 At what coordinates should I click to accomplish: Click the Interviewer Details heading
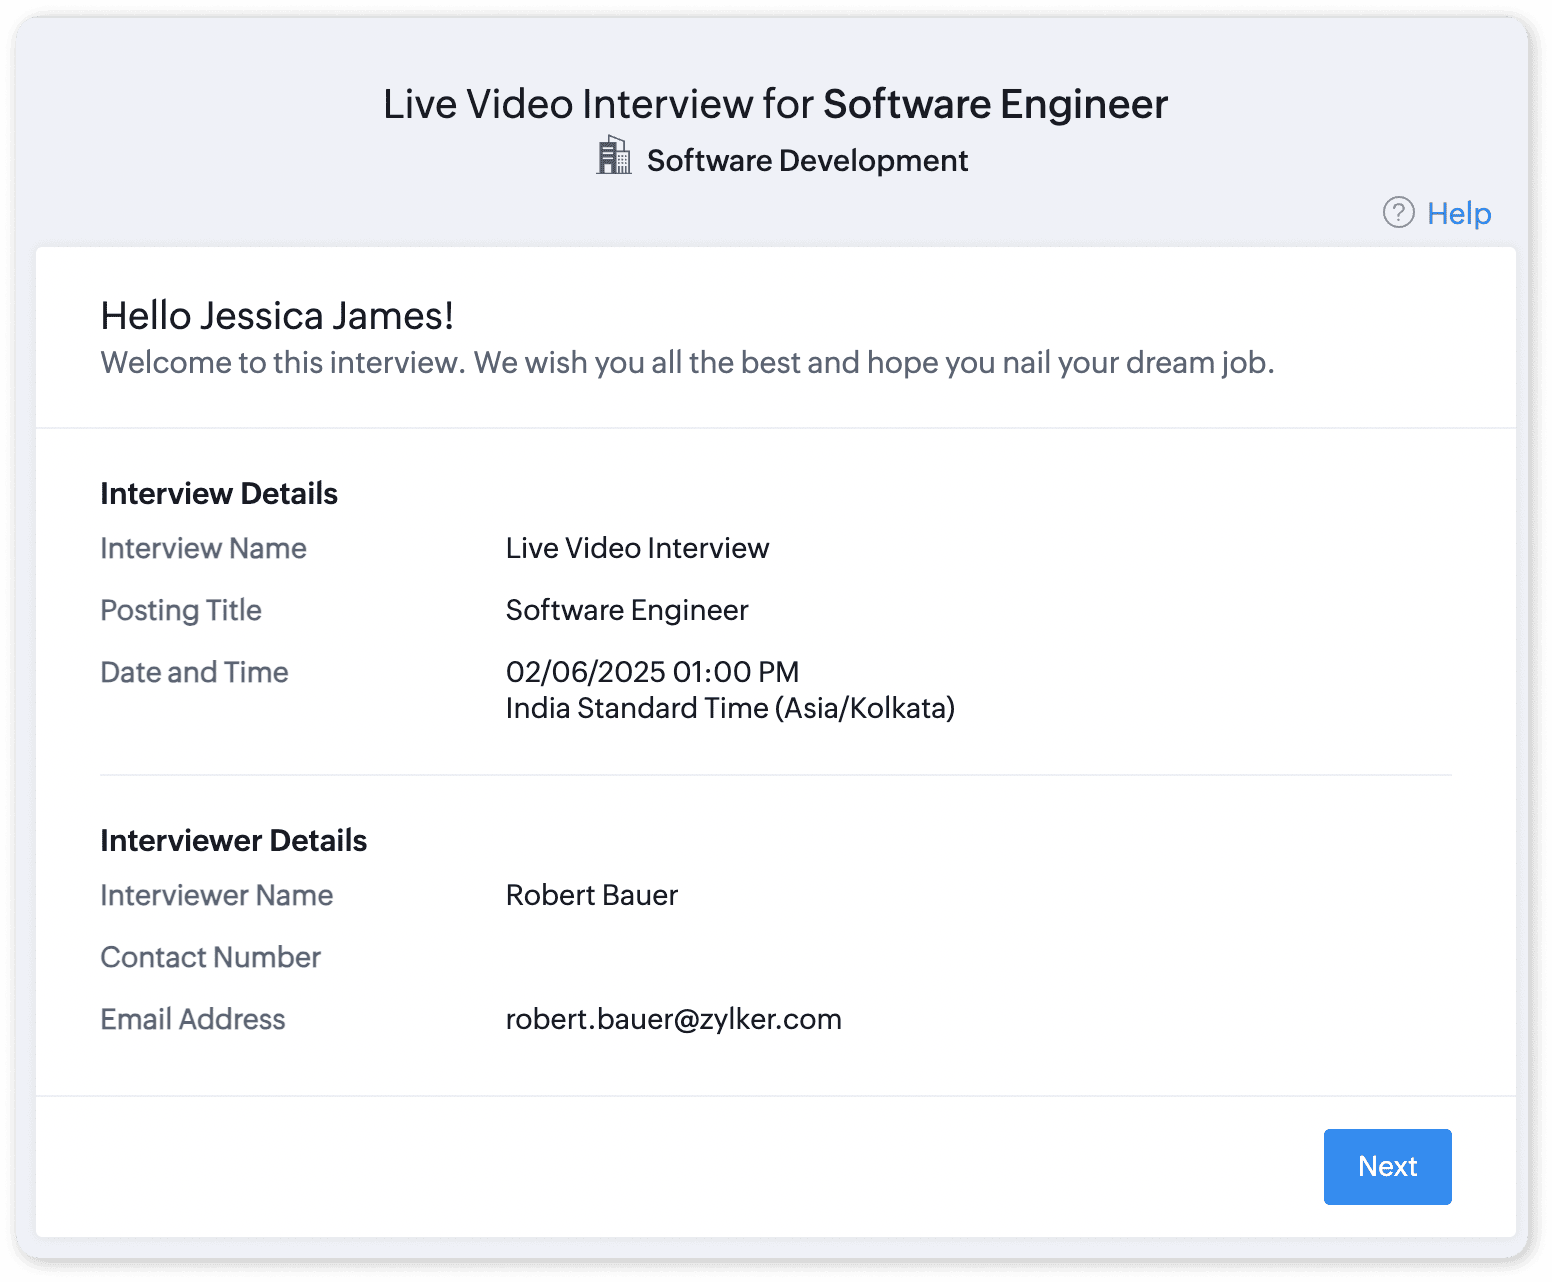pyautogui.click(x=233, y=841)
